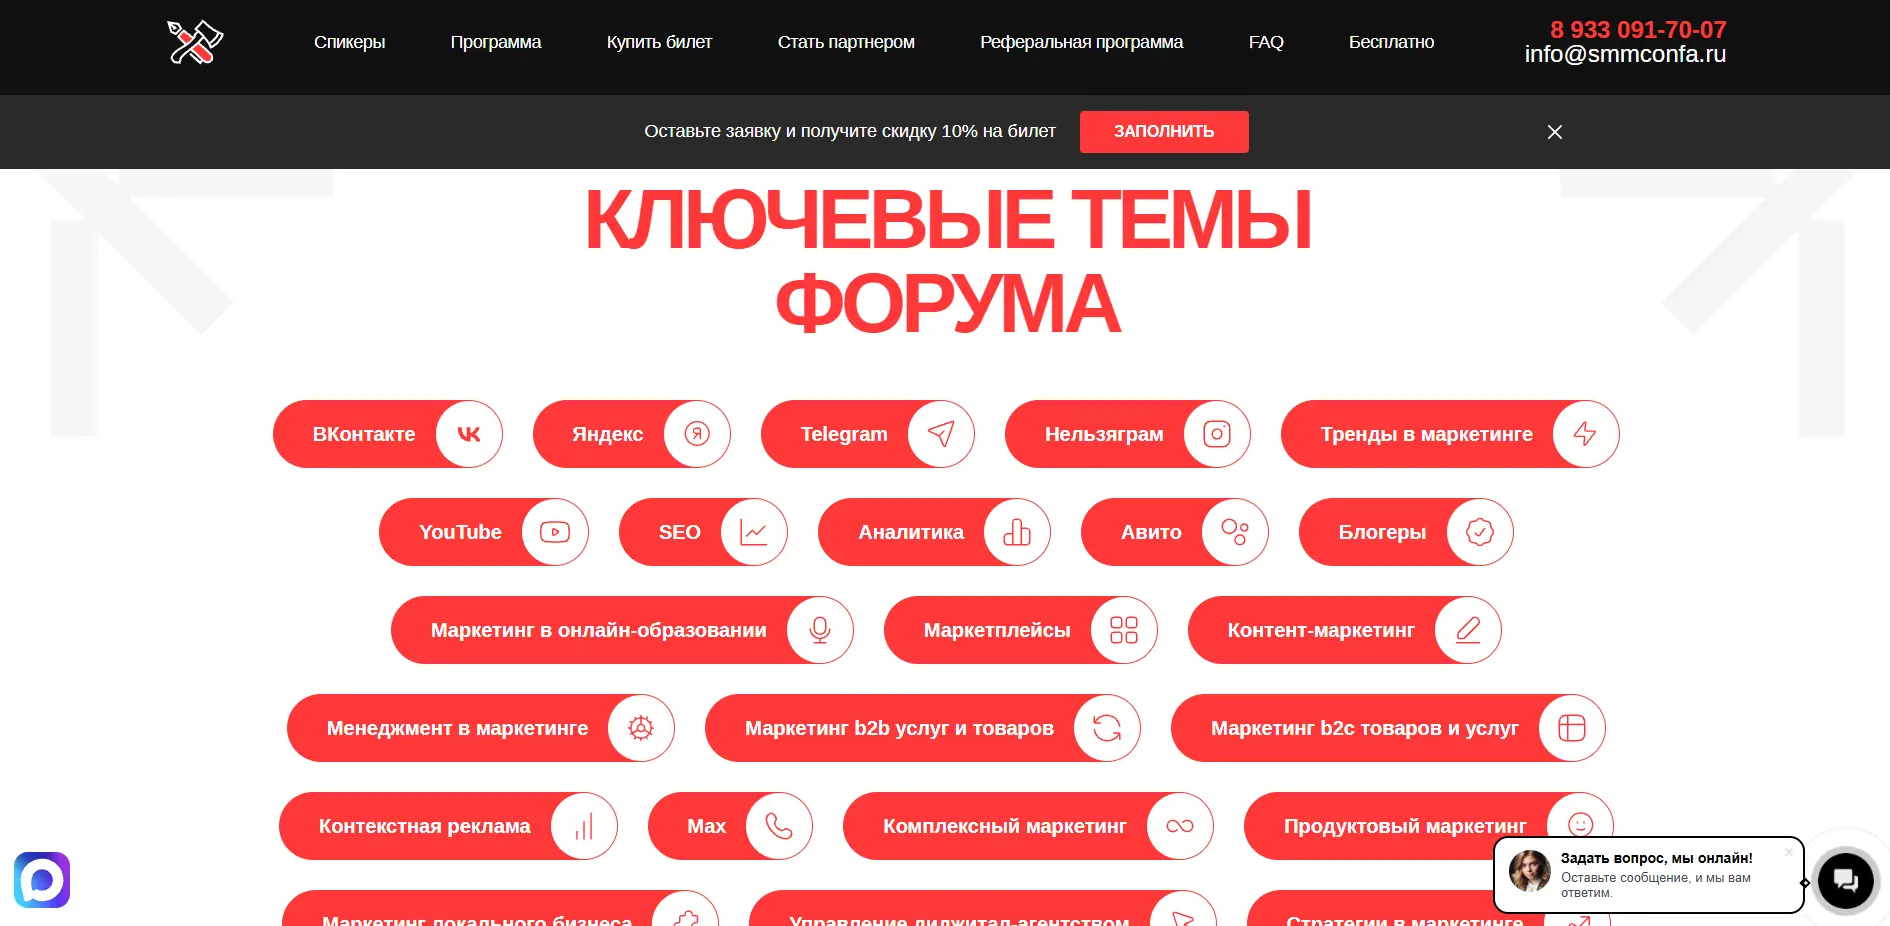Image resolution: width=1890 pixels, height=926 pixels.
Task: Click the play icon in YouTube pill
Action: (x=555, y=532)
